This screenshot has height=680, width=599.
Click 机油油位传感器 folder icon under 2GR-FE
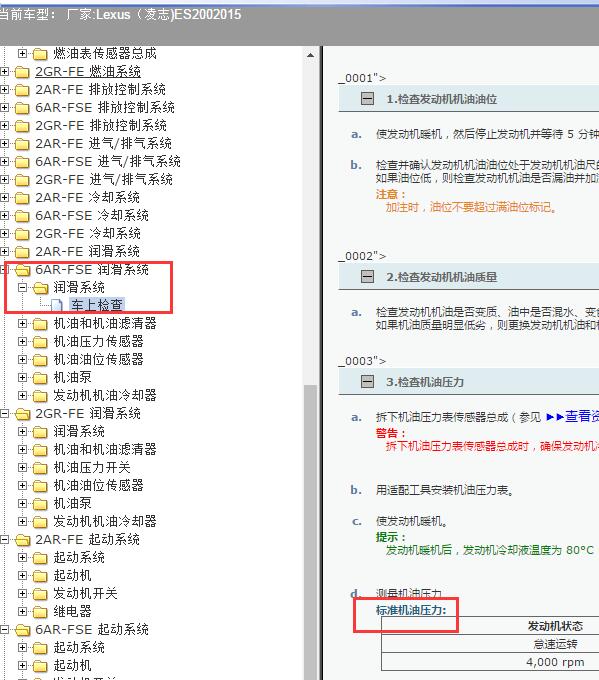40,487
